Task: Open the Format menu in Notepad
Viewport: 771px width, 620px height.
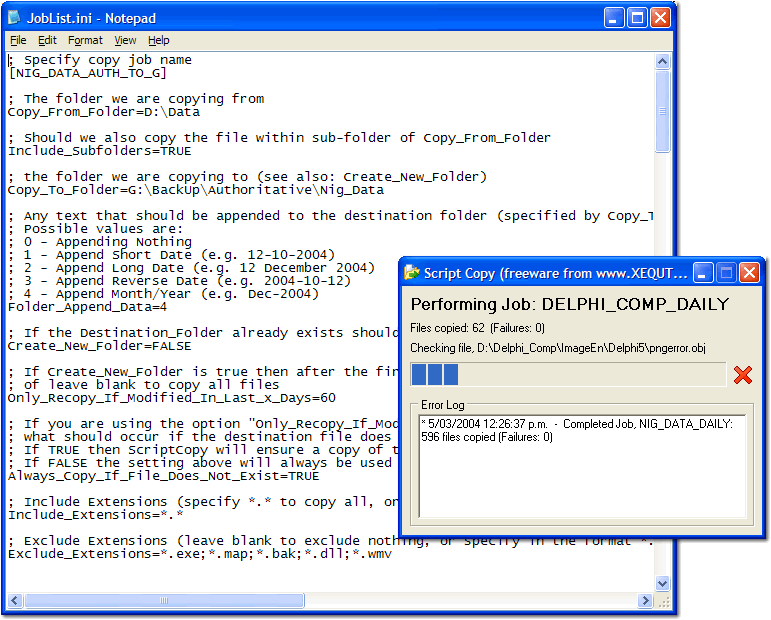Action: pyautogui.click(x=85, y=40)
